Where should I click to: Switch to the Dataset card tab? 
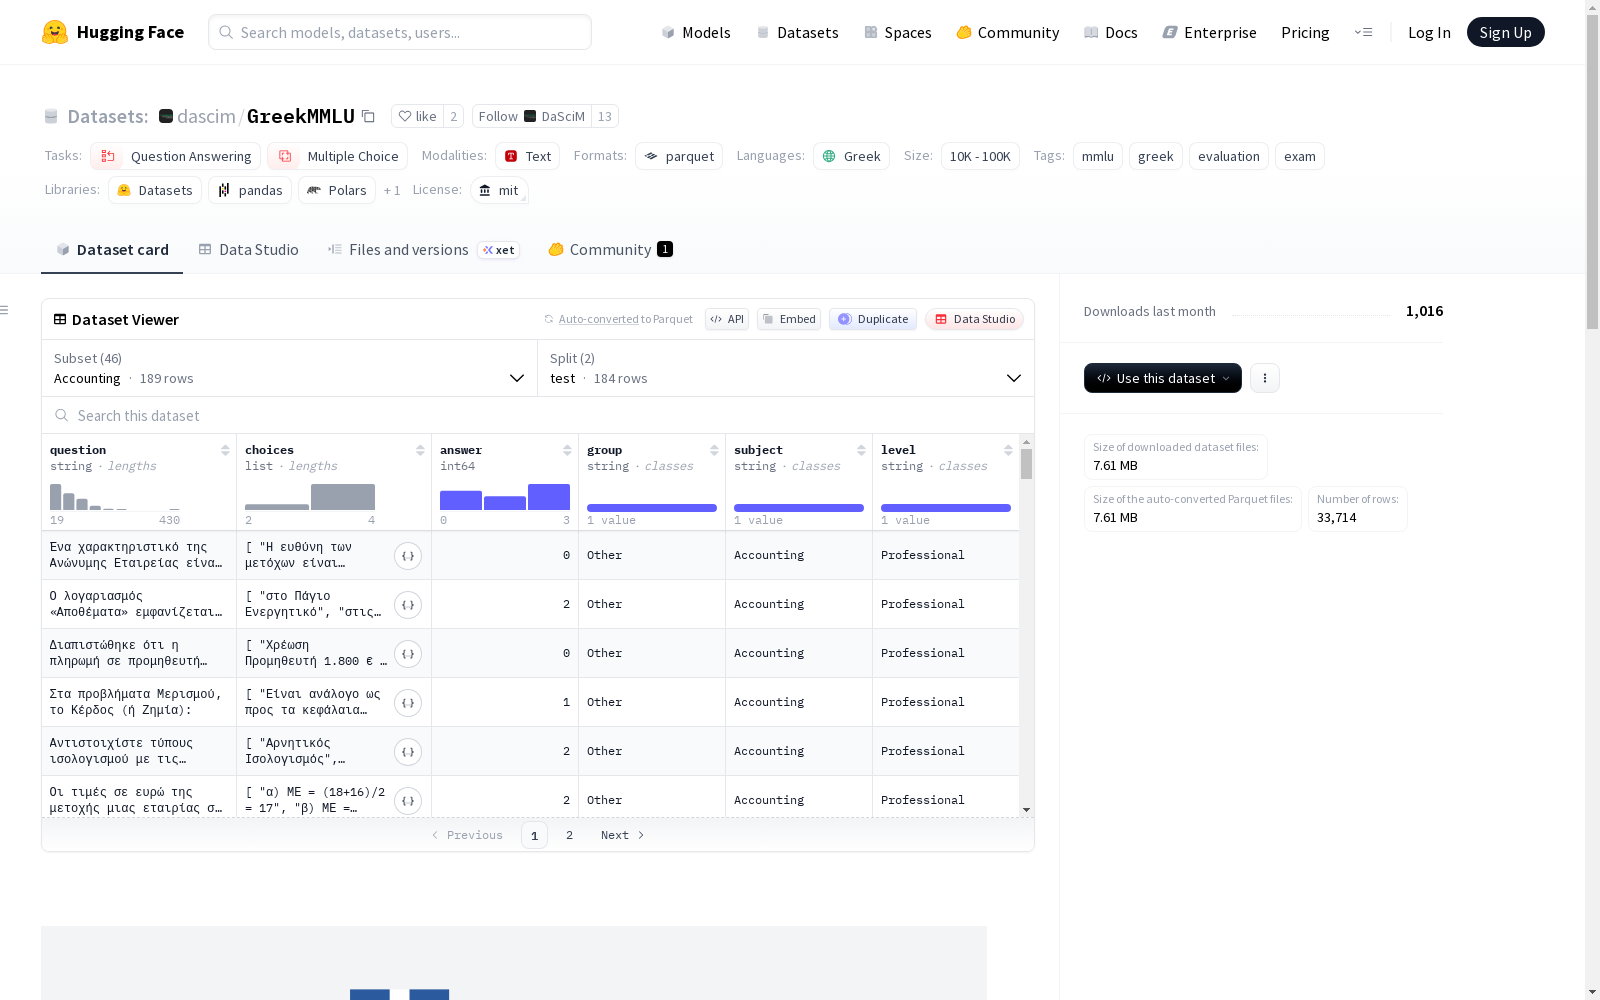point(112,250)
